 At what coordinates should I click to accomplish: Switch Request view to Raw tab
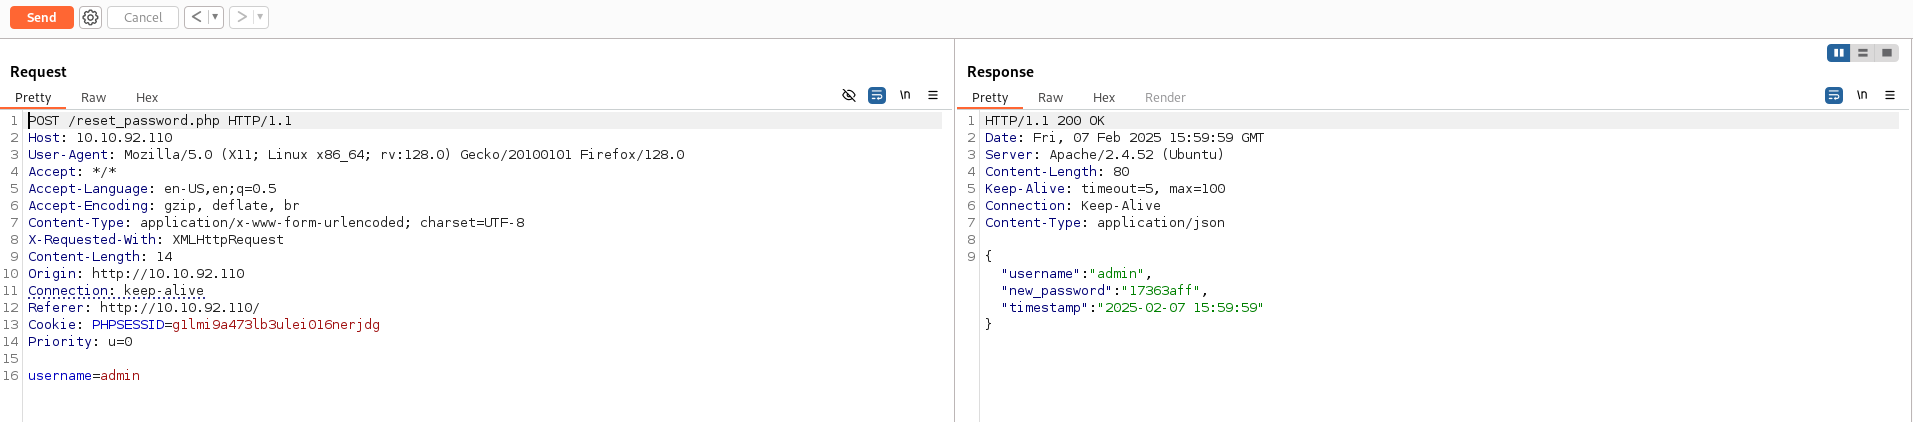tap(93, 97)
